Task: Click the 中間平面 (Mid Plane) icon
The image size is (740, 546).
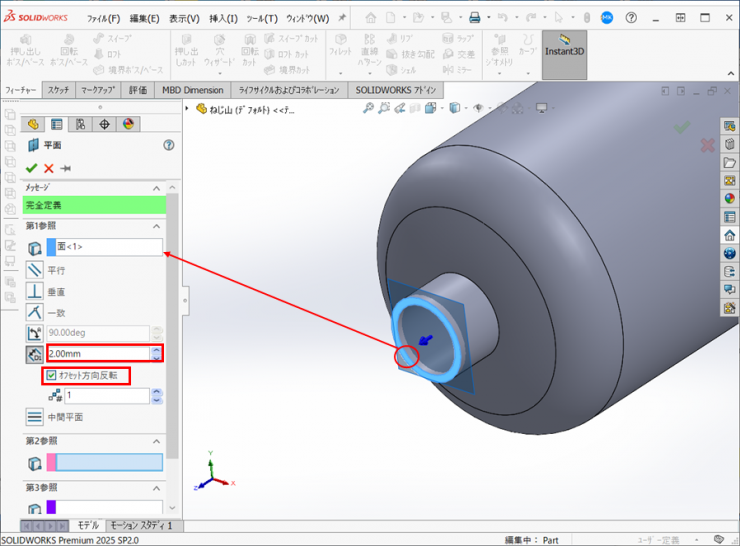Action: 35,417
